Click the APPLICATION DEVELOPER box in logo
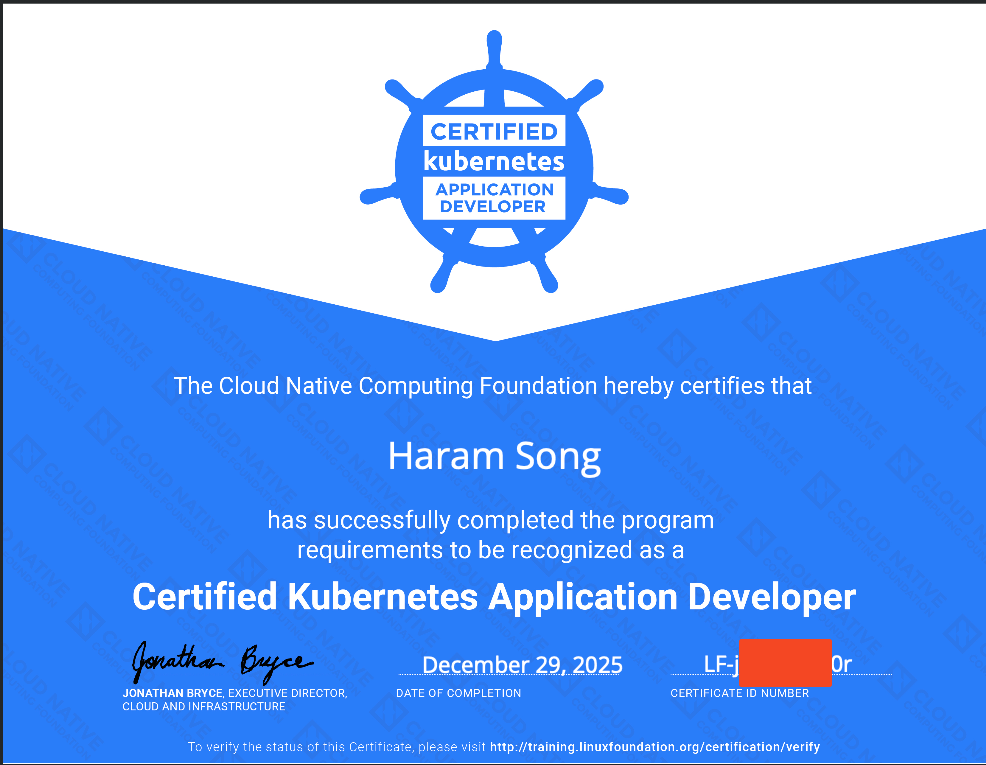The image size is (986, 765). pos(493,197)
